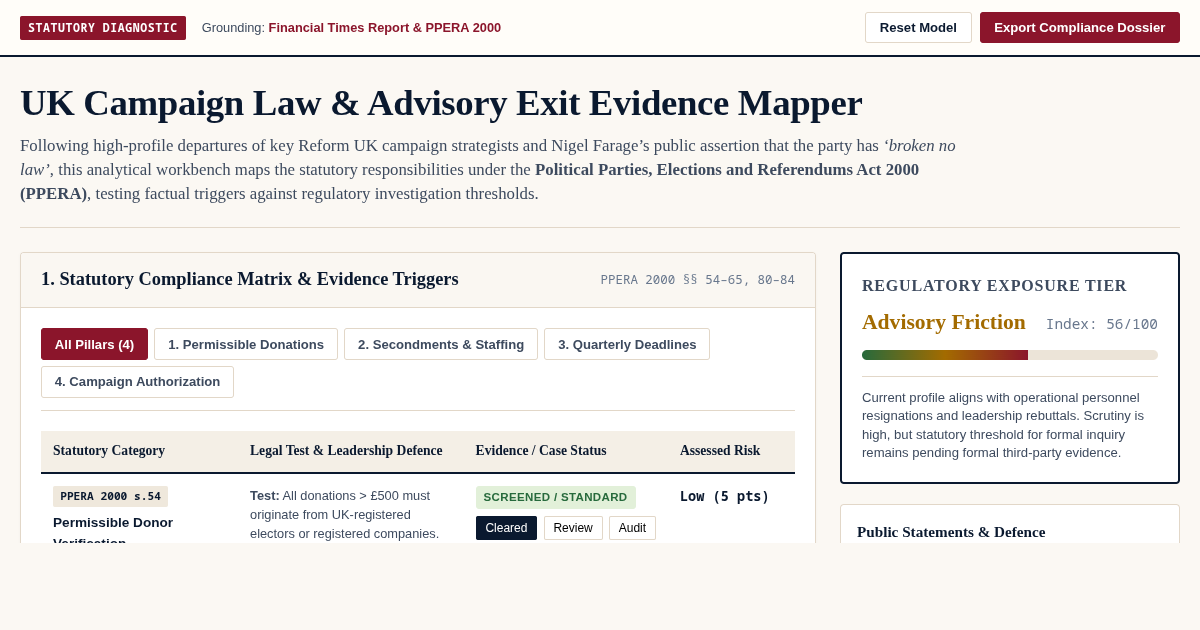Image resolution: width=1200 pixels, height=630 pixels.
Task: Click the Low (5 pts) risk value
Action: [725, 496]
